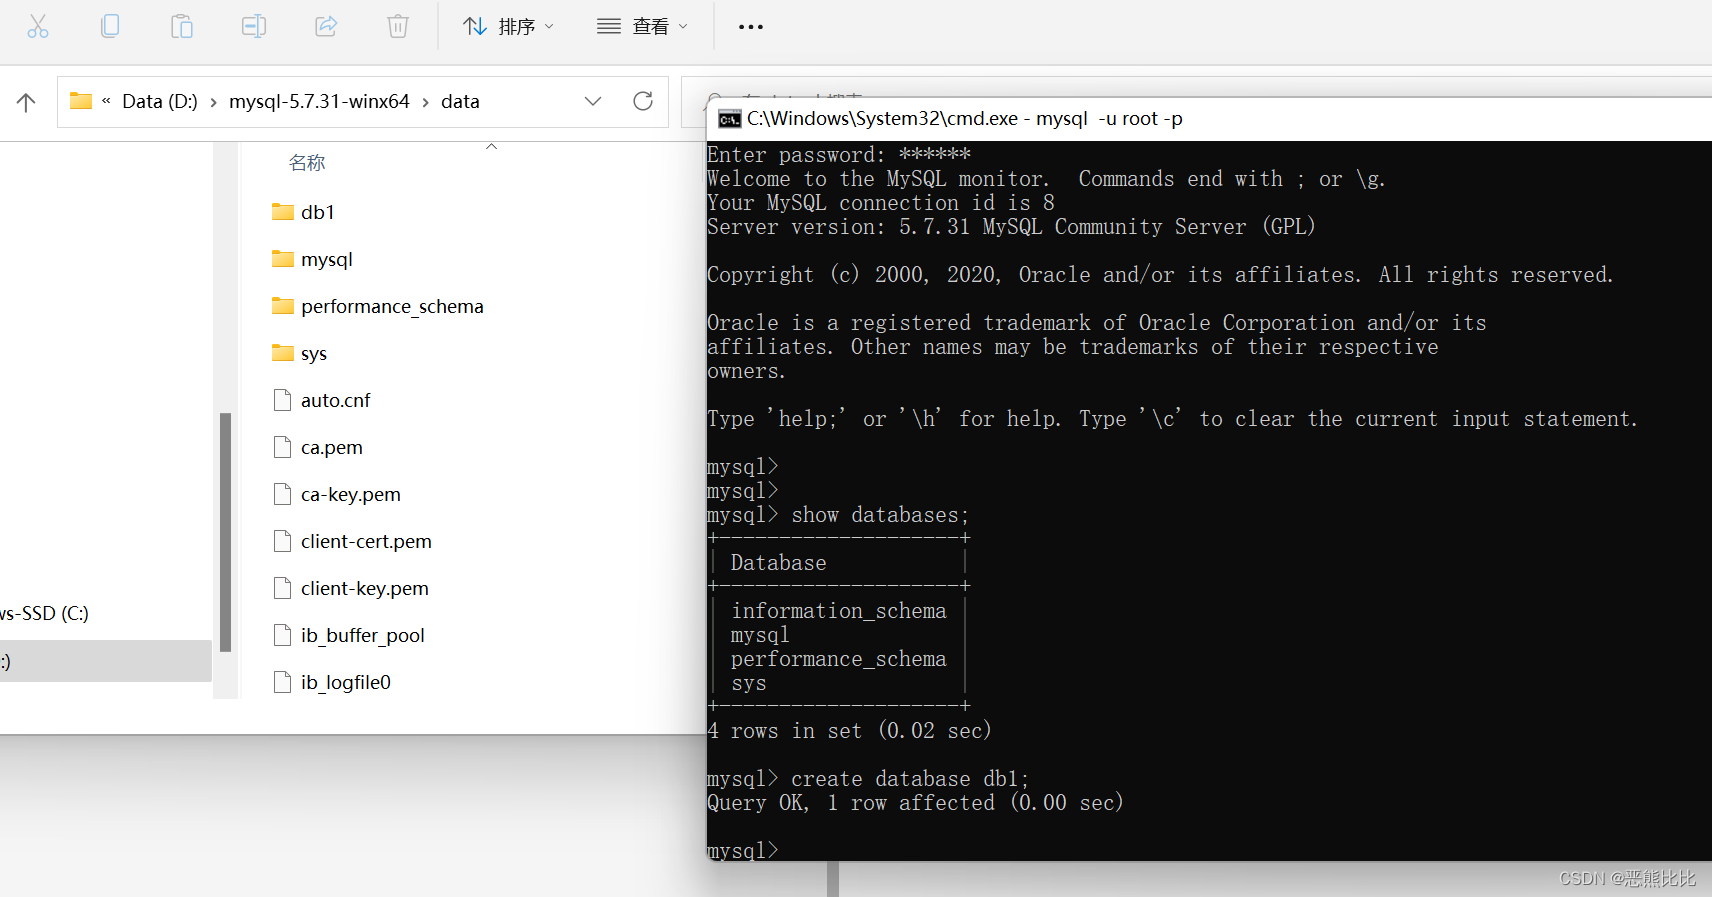Open the 查看 view dropdown
This screenshot has width=1712, height=897.
point(642,26)
